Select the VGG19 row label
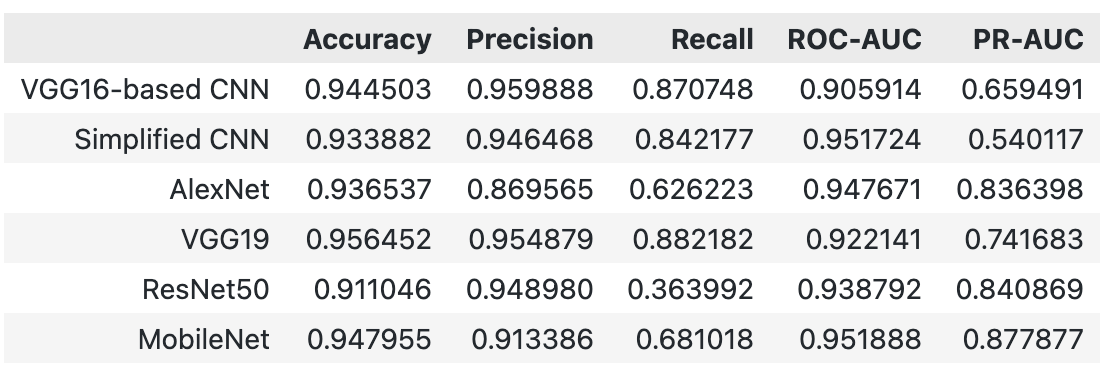This screenshot has height=379, width=1103. 225,240
